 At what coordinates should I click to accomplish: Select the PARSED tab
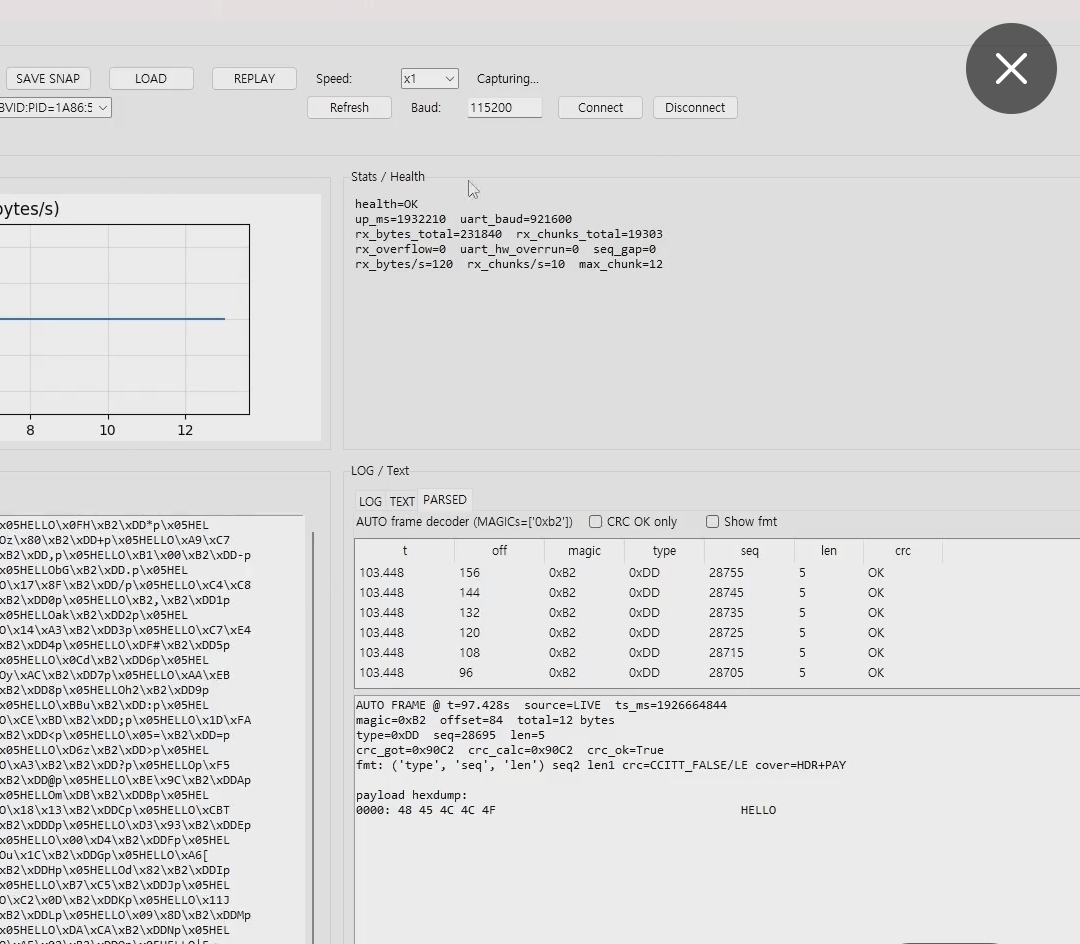[444, 499]
